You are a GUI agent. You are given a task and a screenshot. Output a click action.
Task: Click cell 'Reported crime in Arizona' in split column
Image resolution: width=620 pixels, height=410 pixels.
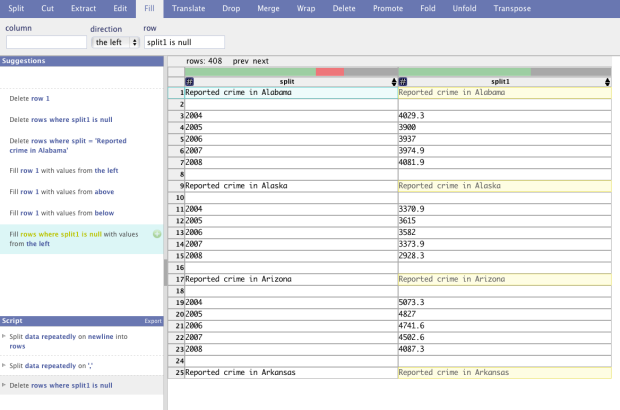[291, 279]
